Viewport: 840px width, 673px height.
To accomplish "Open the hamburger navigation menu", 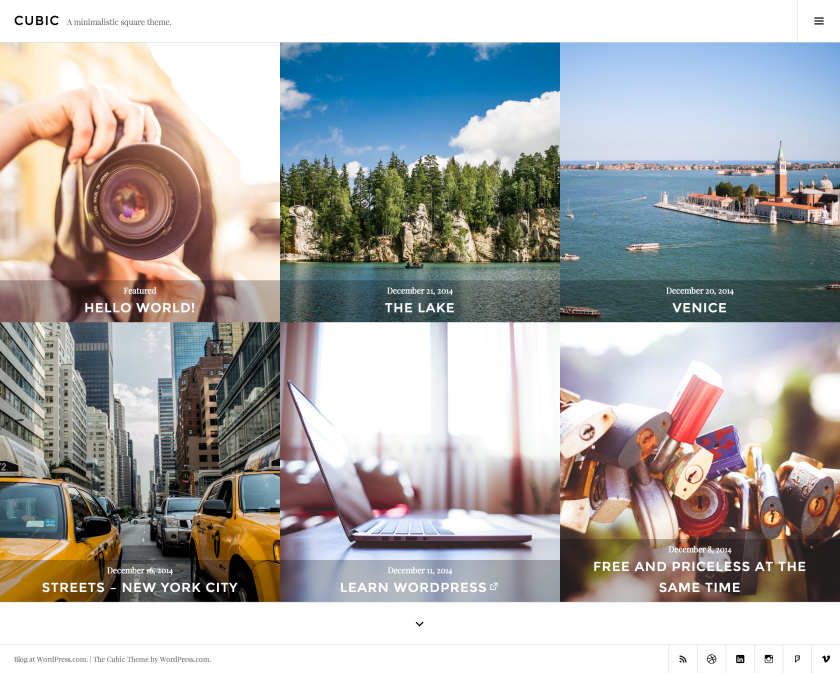I will pyautogui.click(x=818, y=20).
